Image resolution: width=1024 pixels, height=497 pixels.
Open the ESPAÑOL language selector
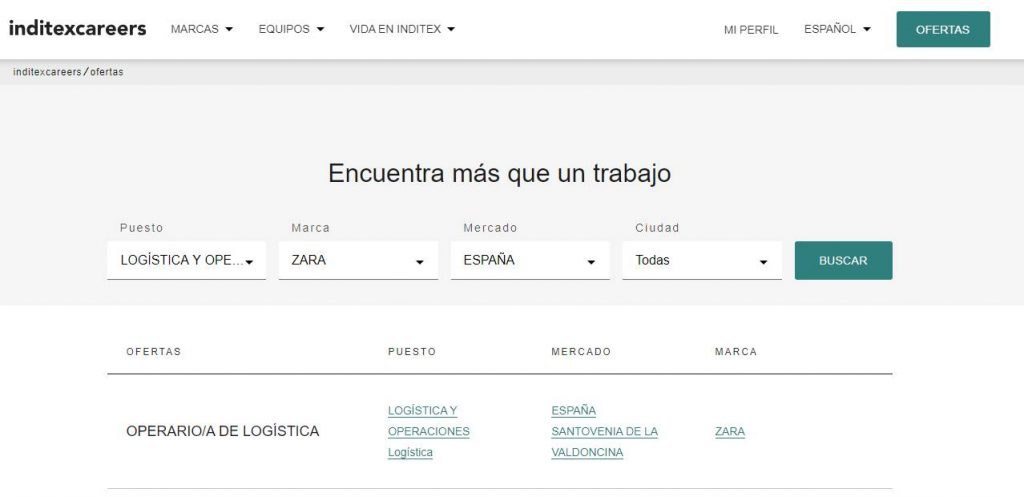tap(837, 29)
